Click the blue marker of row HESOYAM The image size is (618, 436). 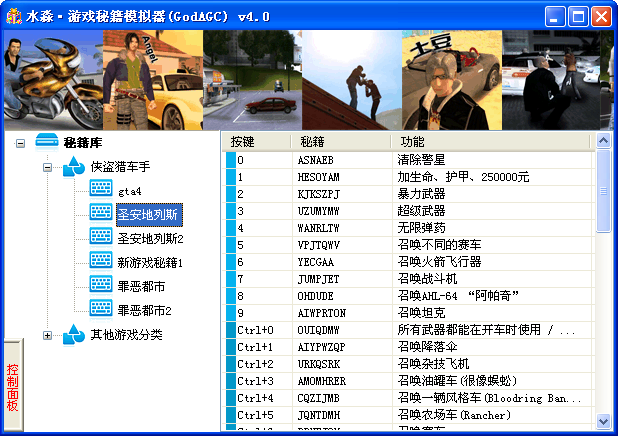click(x=231, y=177)
